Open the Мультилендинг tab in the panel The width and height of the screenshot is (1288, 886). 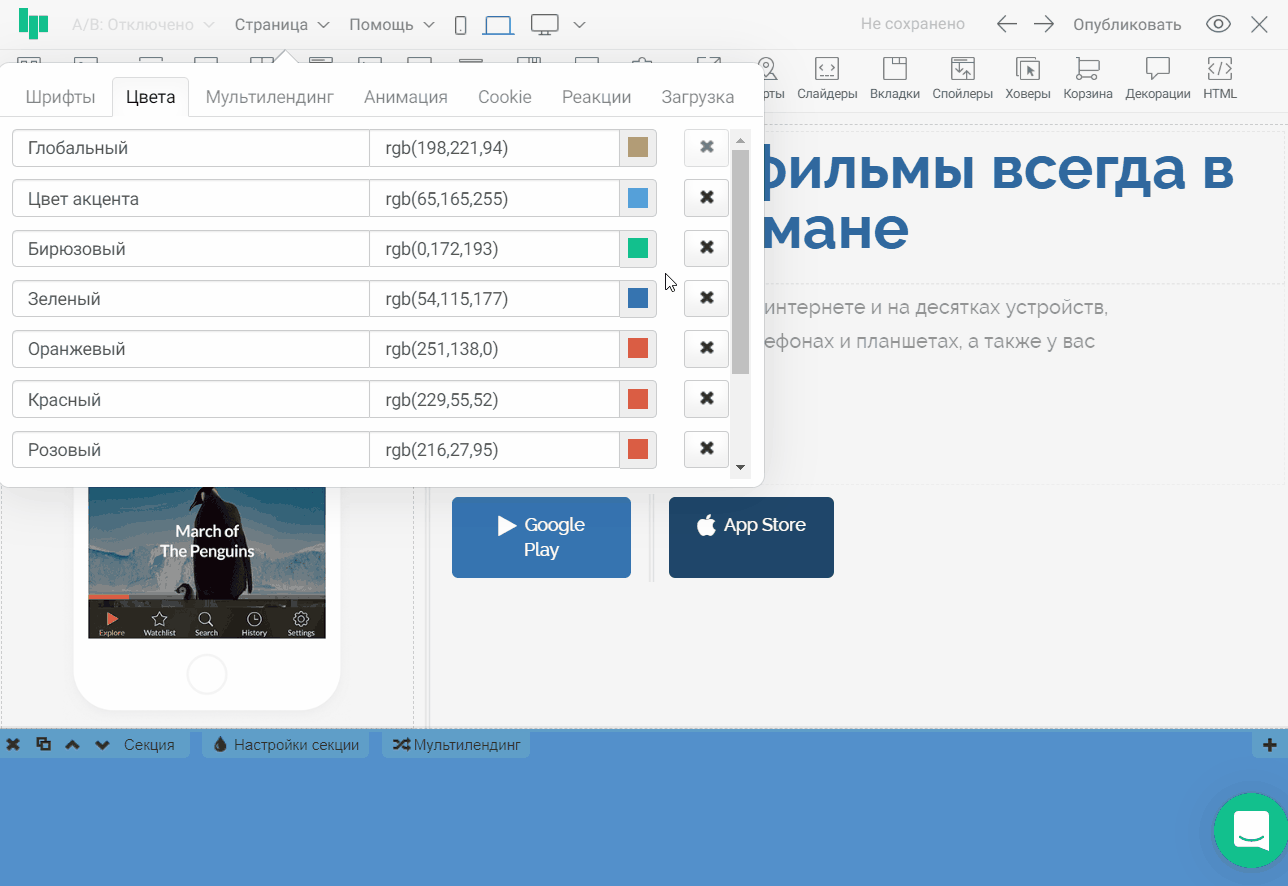point(270,97)
